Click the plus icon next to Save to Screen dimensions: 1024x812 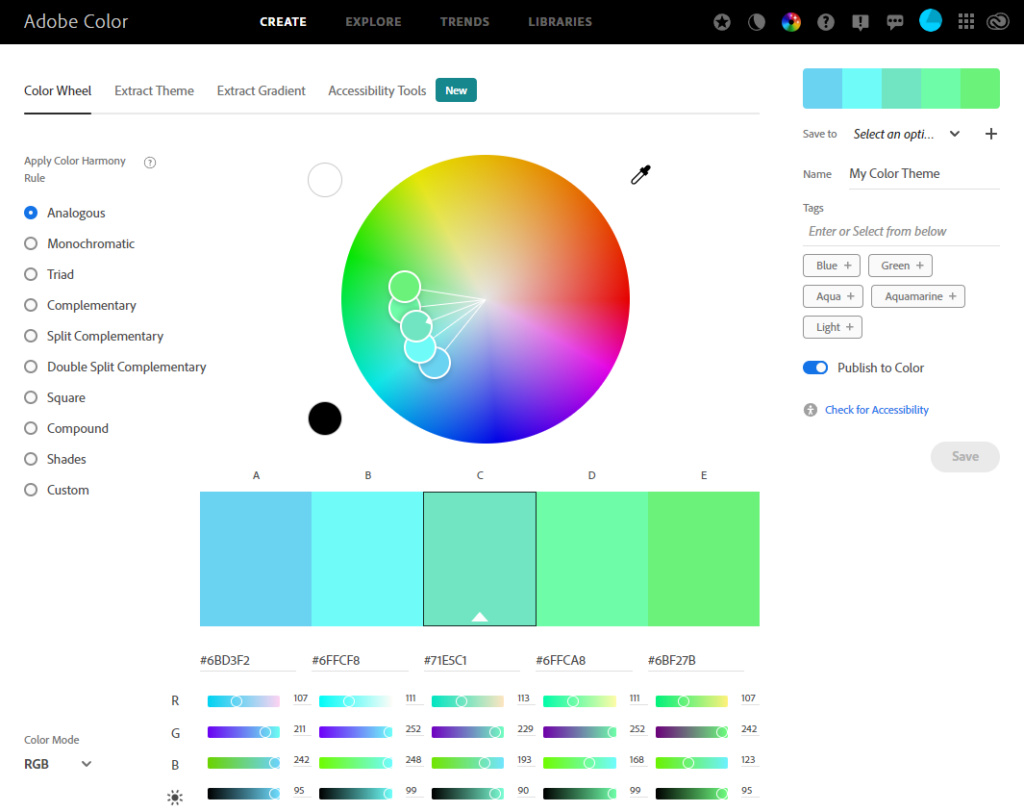click(x=991, y=134)
